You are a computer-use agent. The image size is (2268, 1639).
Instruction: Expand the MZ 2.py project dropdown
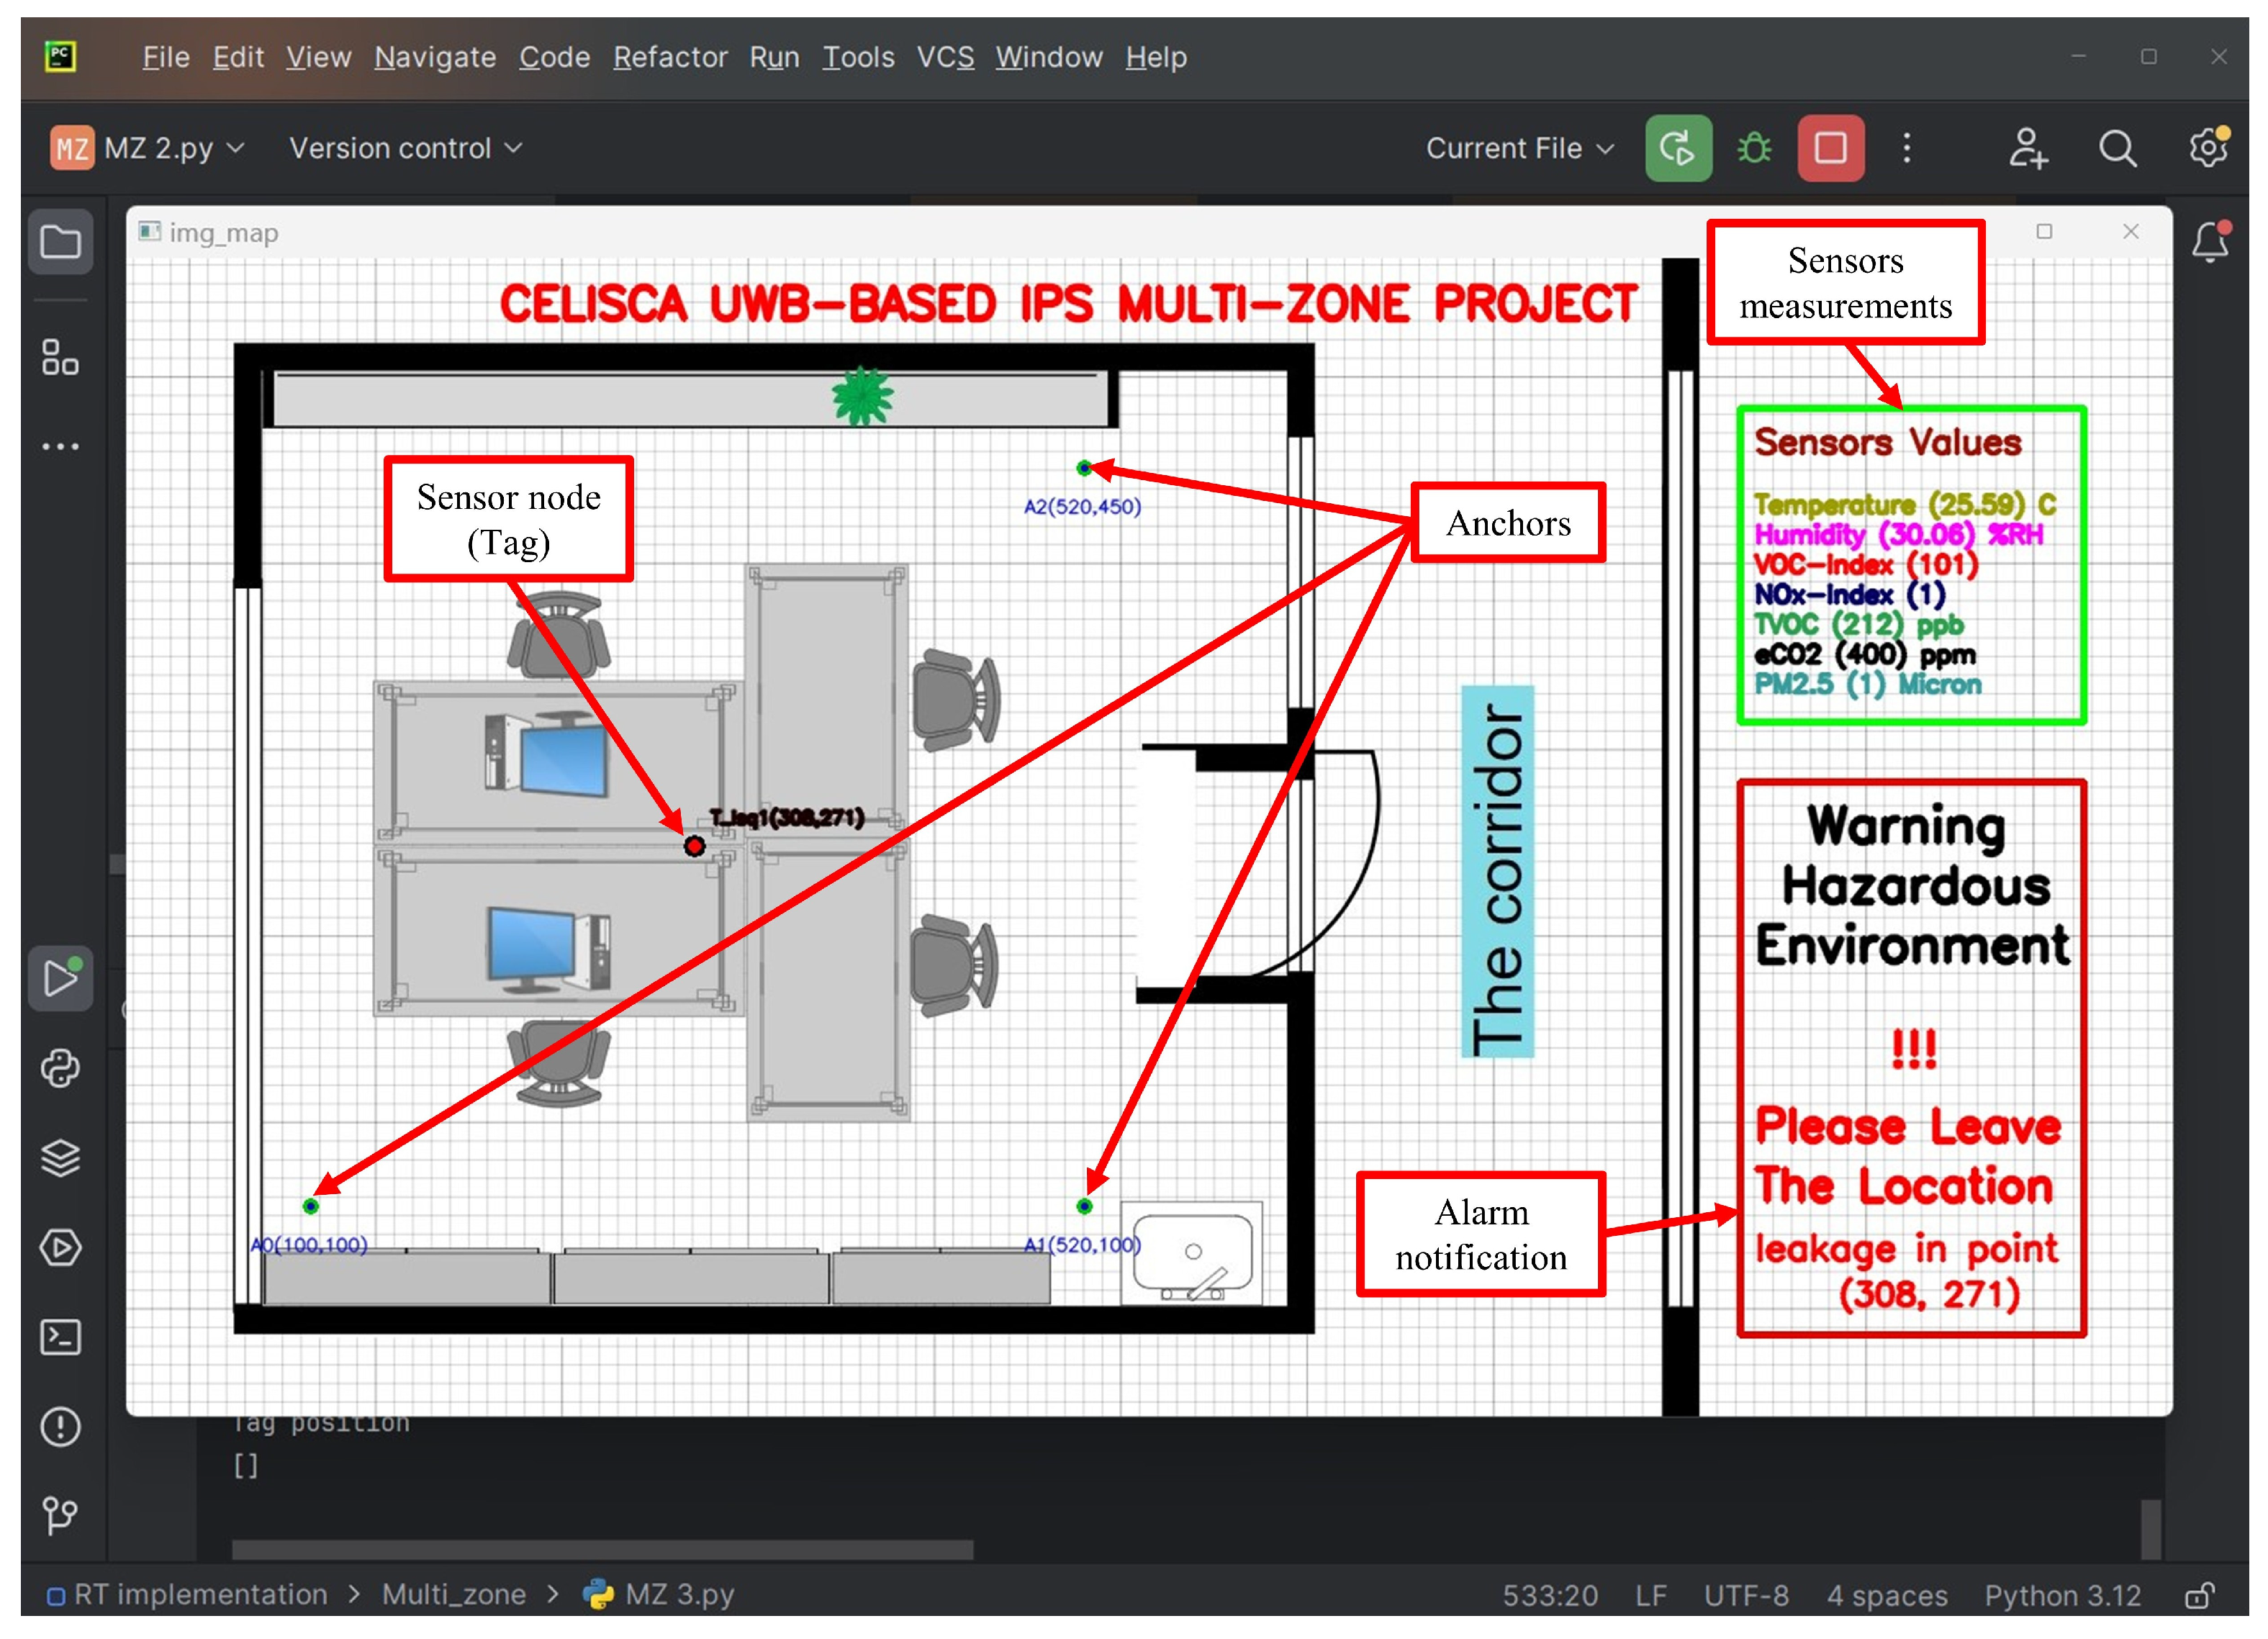coord(174,148)
